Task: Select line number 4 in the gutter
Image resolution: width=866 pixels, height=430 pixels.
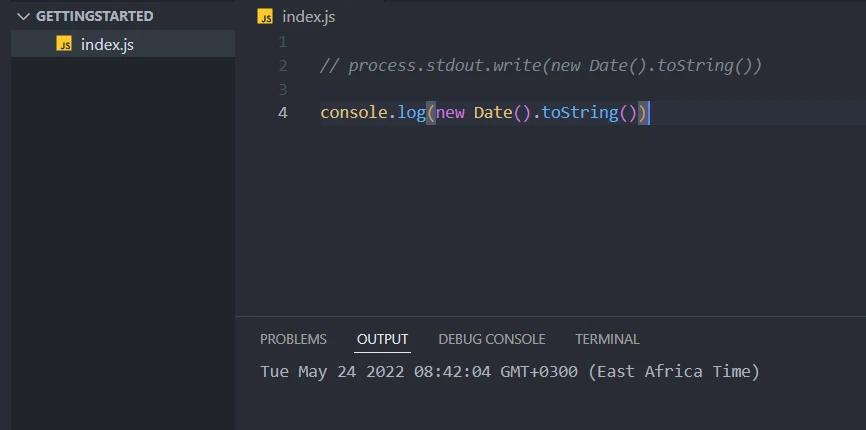Action: pos(282,112)
